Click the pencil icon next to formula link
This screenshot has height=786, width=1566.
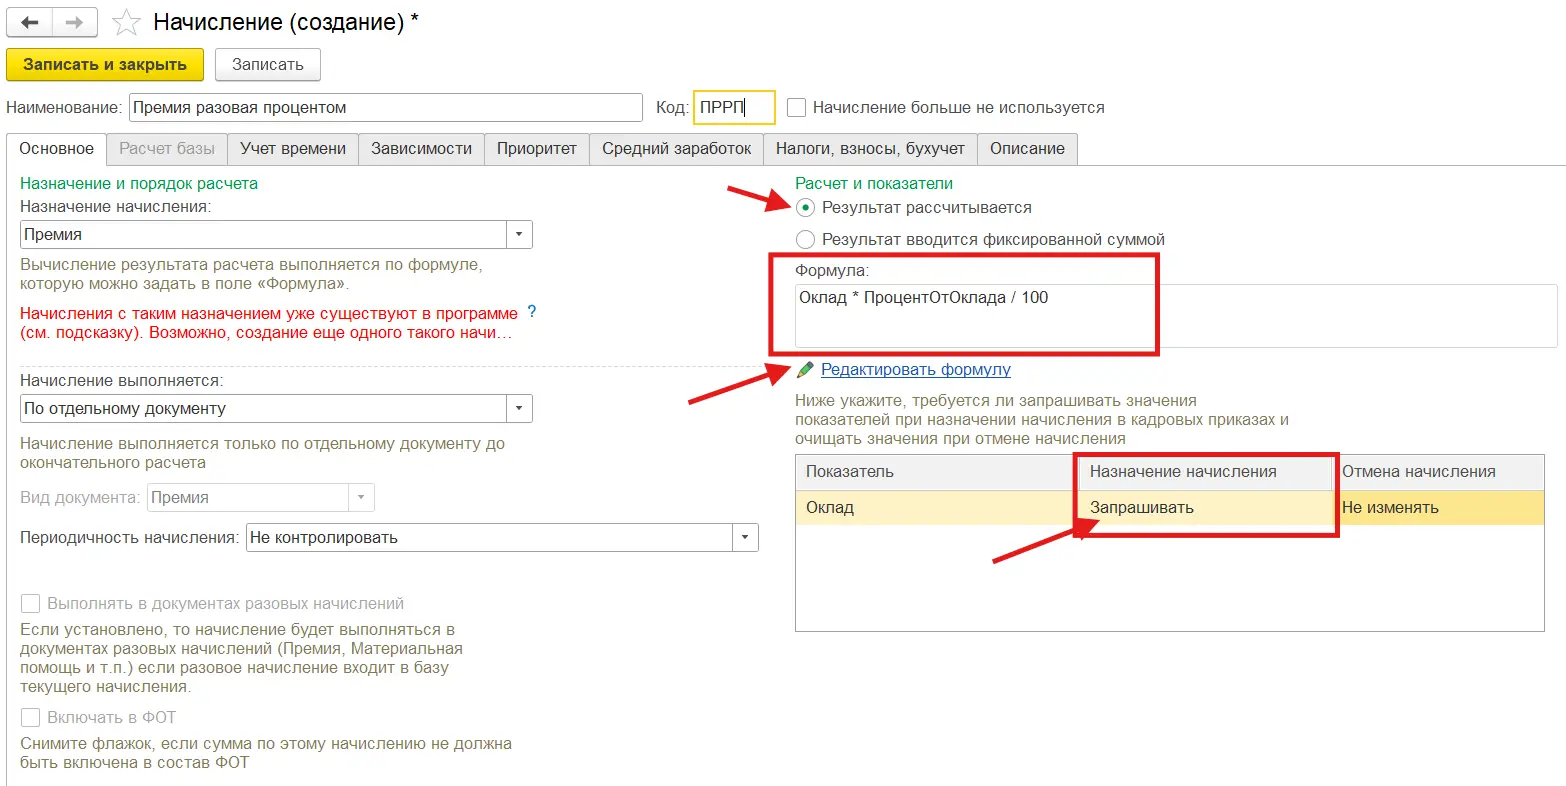tap(805, 370)
